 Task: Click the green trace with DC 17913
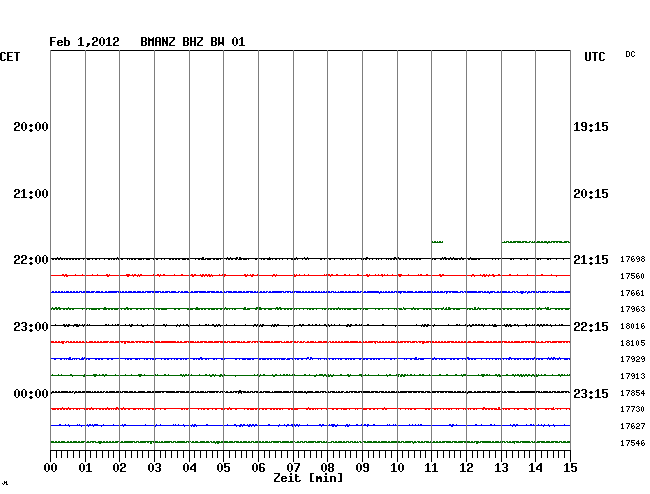310,375
